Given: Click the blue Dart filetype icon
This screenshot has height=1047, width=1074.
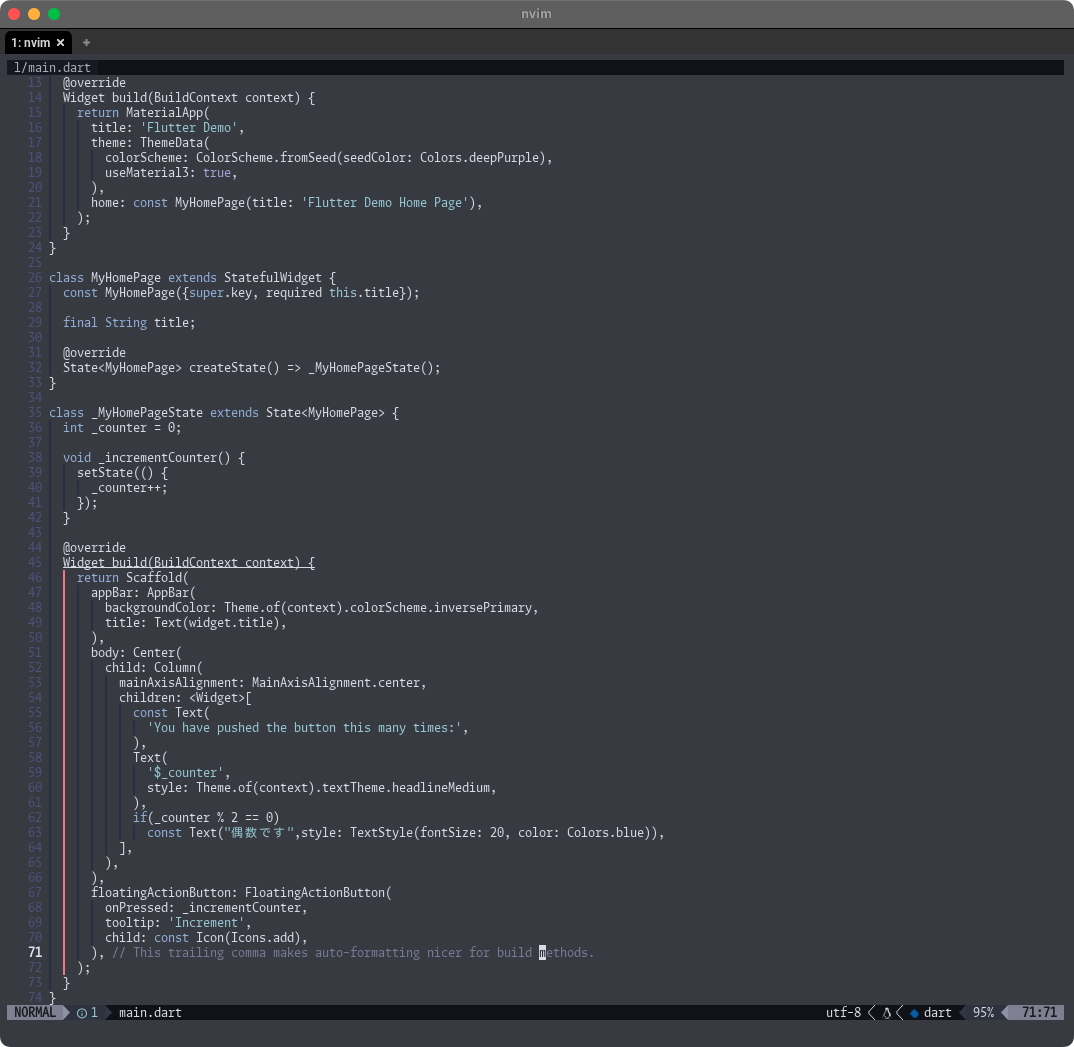Looking at the screenshot, I should tap(914, 1013).
